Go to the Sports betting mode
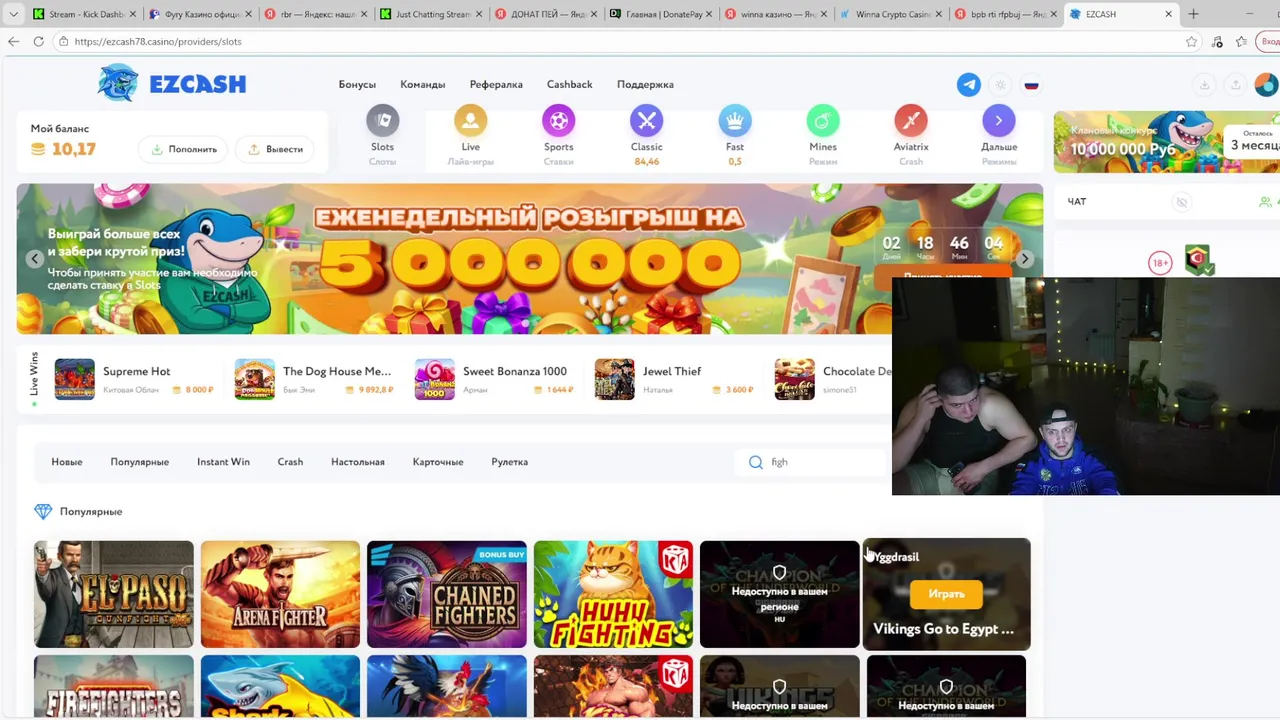This screenshot has width=1280, height=720. point(558,135)
